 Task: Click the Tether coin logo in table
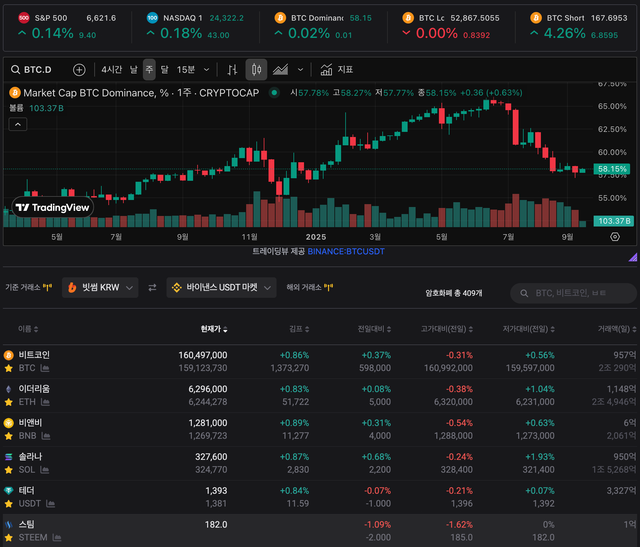8,491
